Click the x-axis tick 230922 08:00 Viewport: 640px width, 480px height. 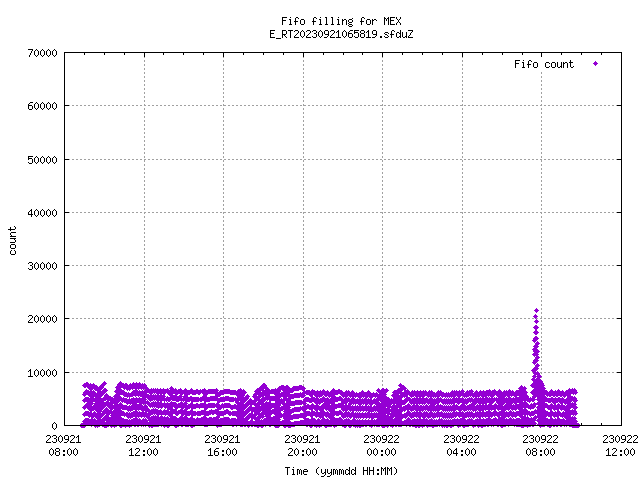point(541,446)
